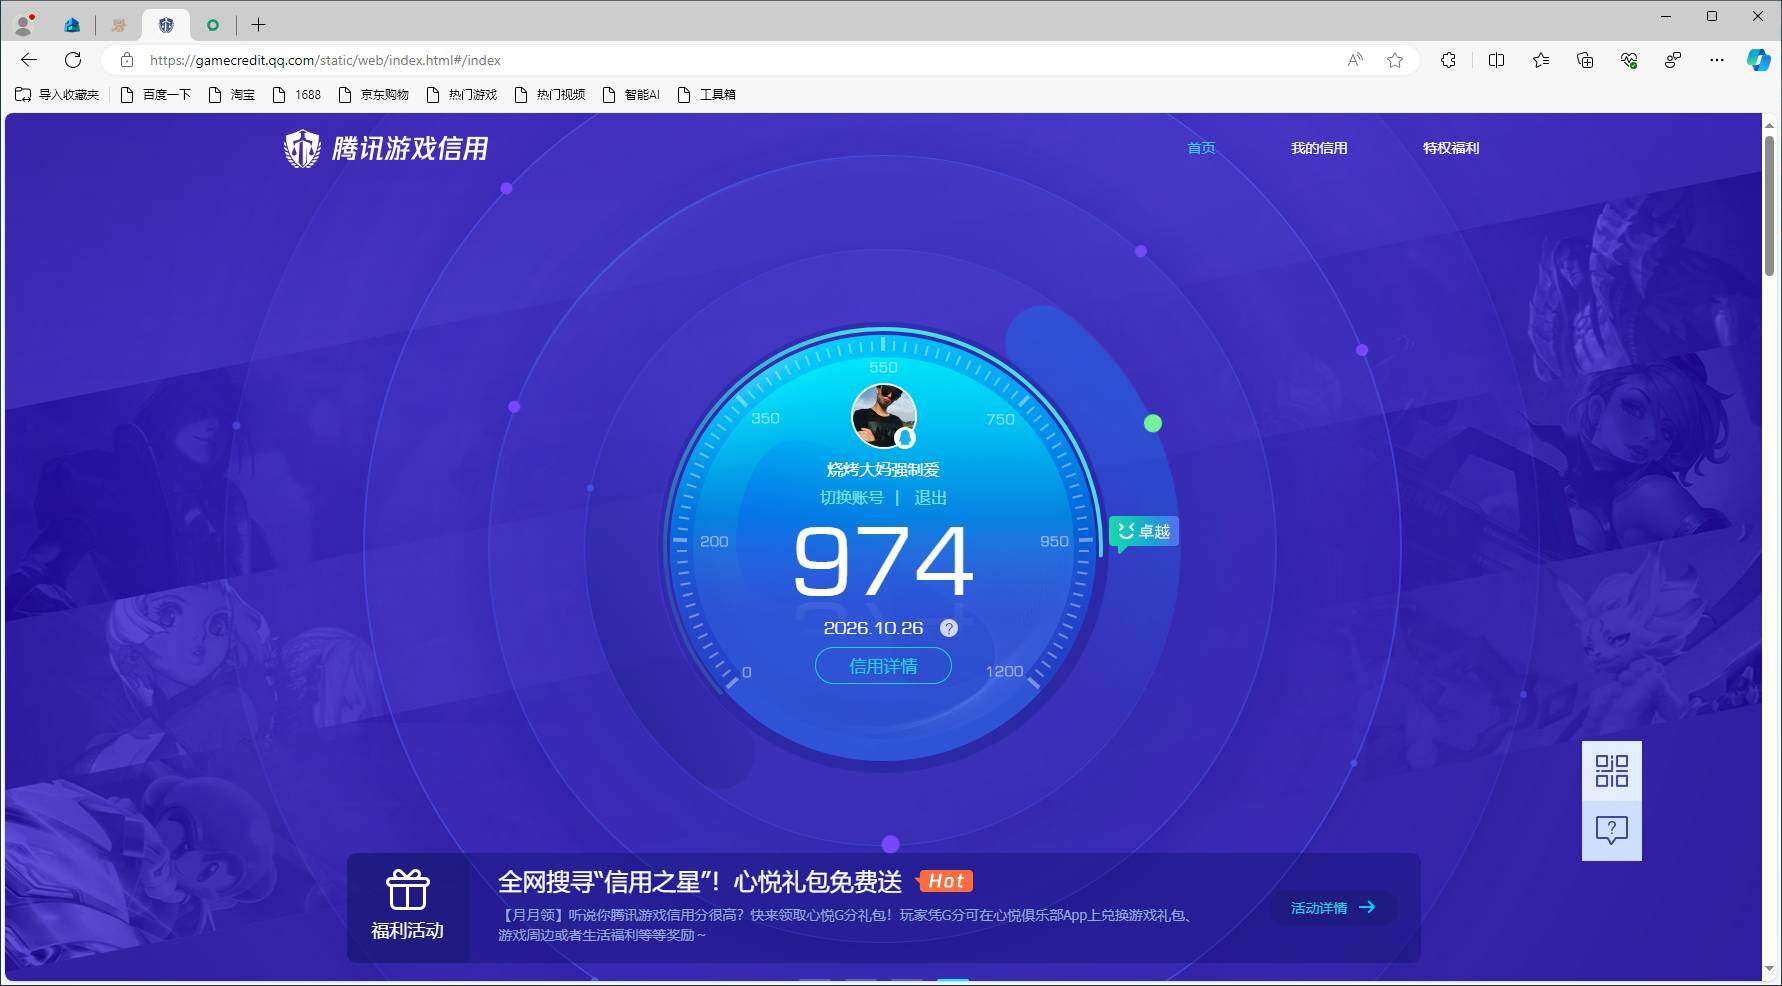Open the 信用详情 button
Image resolution: width=1782 pixels, height=986 pixels.
[883, 666]
